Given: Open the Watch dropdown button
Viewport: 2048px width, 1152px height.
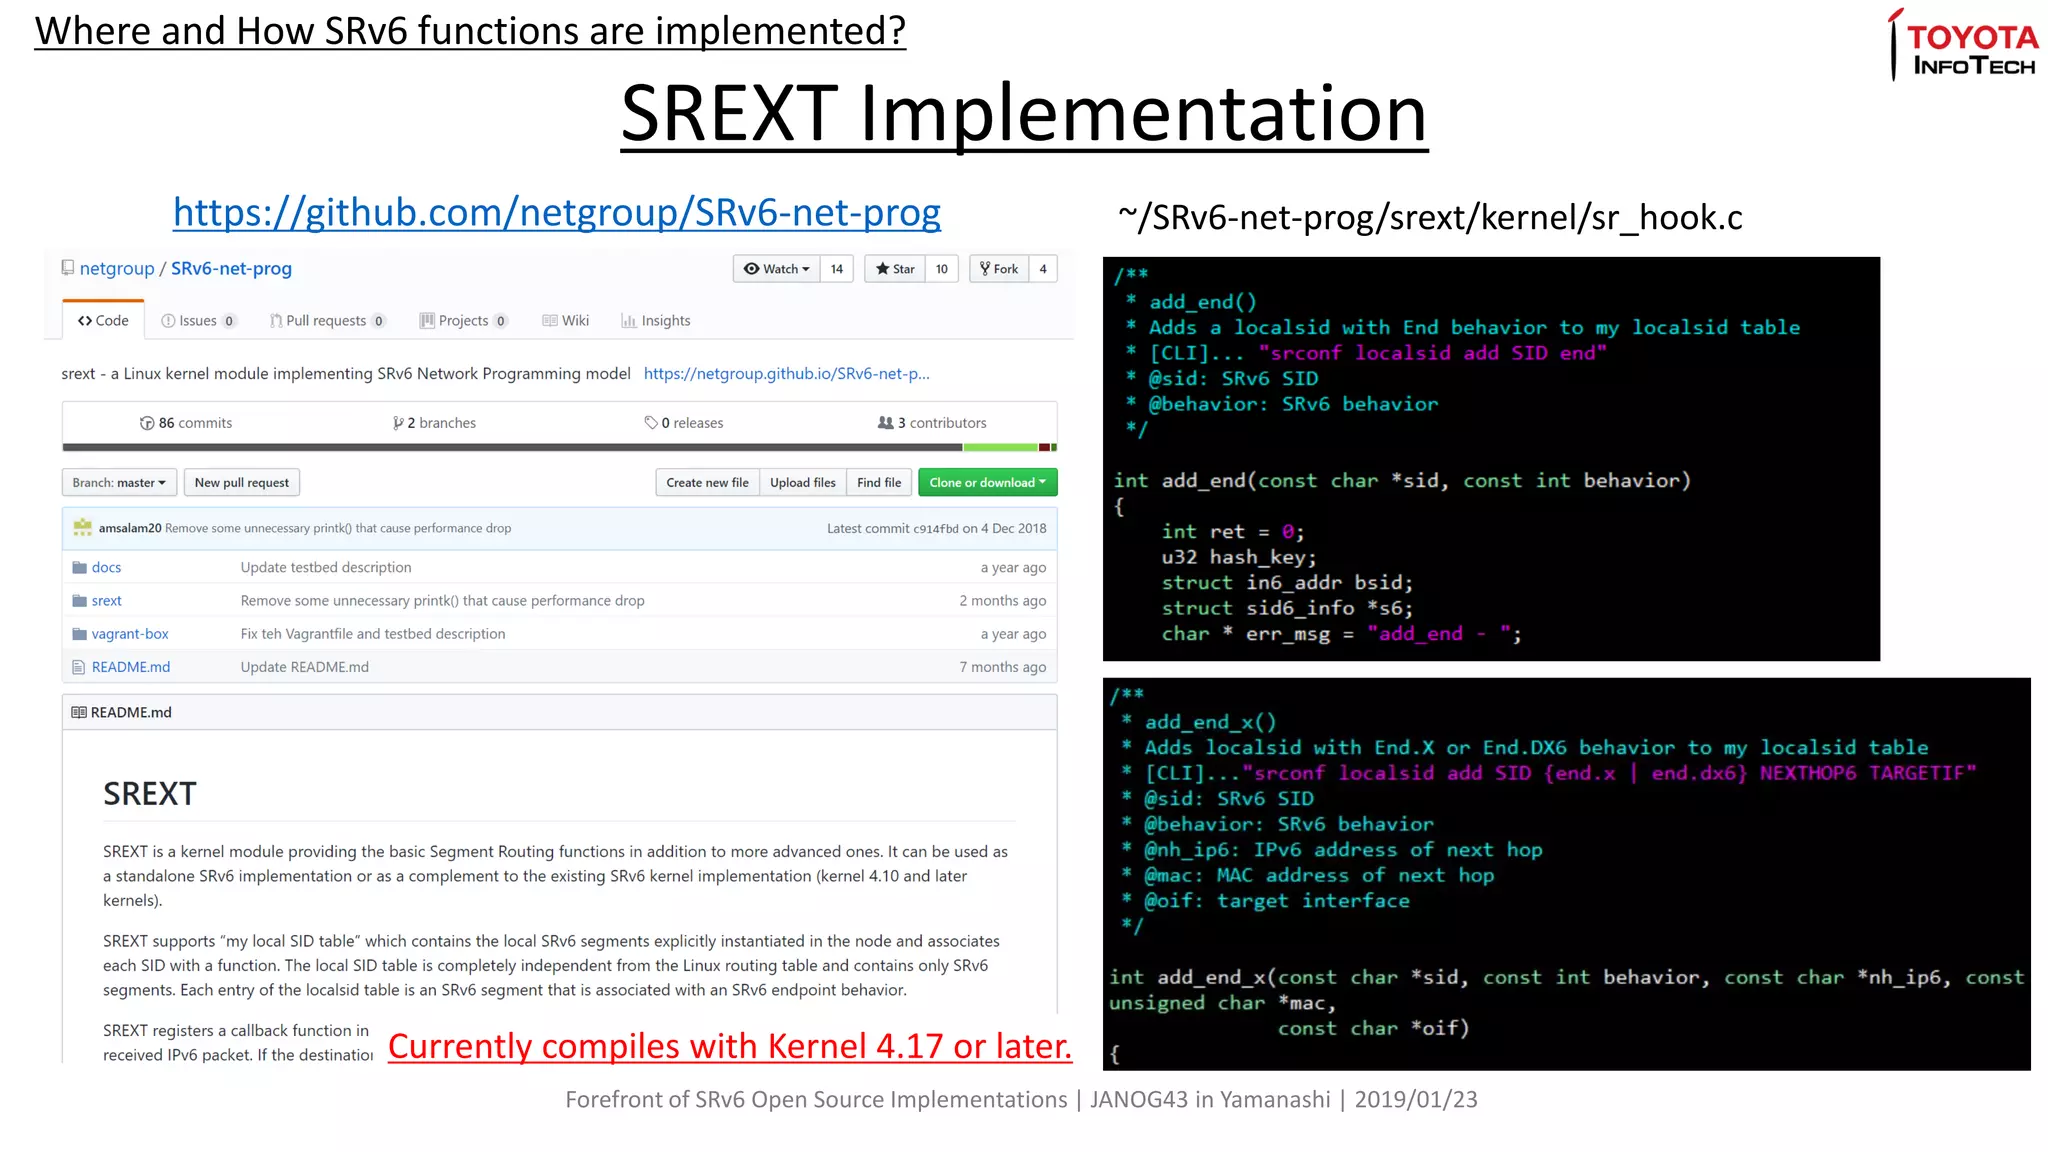Looking at the screenshot, I should point(776,269).
